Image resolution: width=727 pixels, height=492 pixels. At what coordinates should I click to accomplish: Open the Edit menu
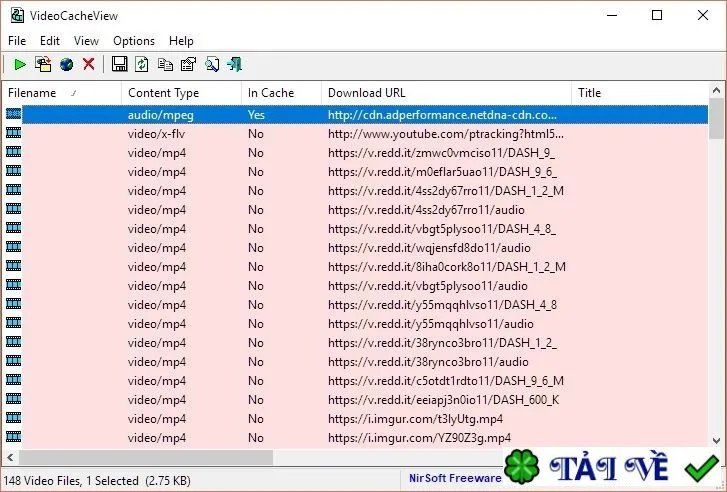pos(50,41)
